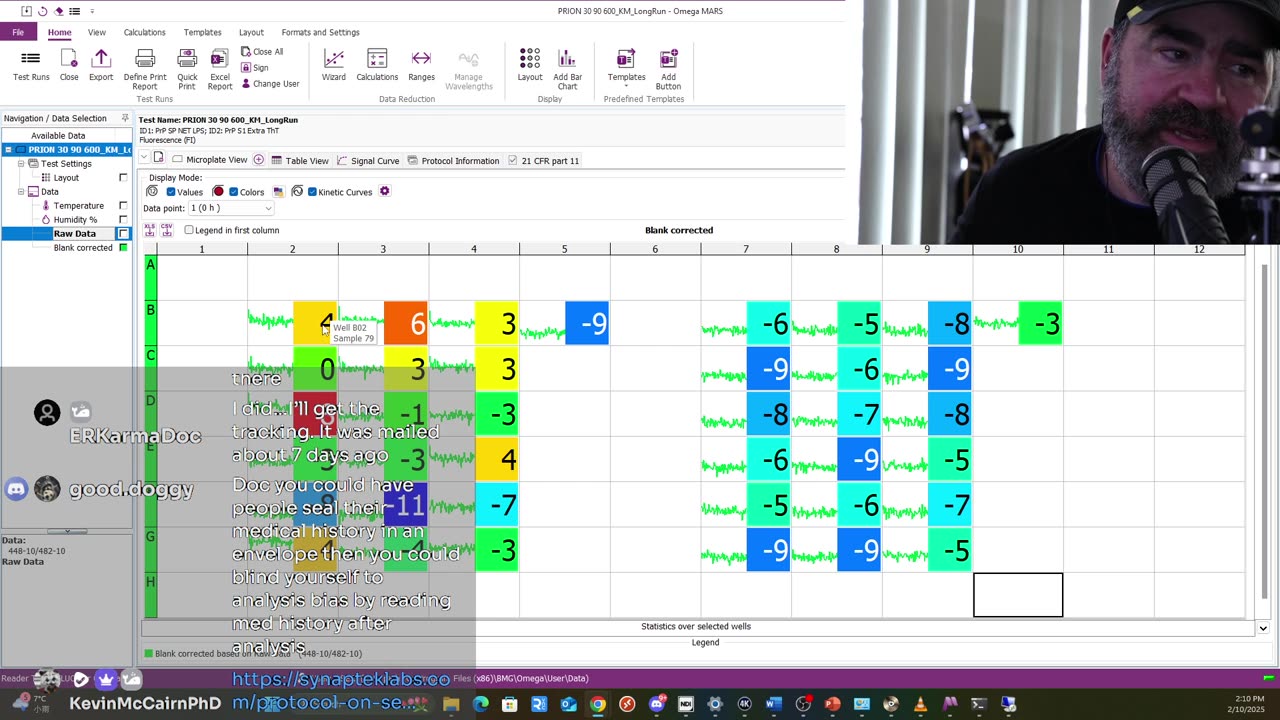
Task: Open VLC media player from taskbar
Action: tap(920, 704)
